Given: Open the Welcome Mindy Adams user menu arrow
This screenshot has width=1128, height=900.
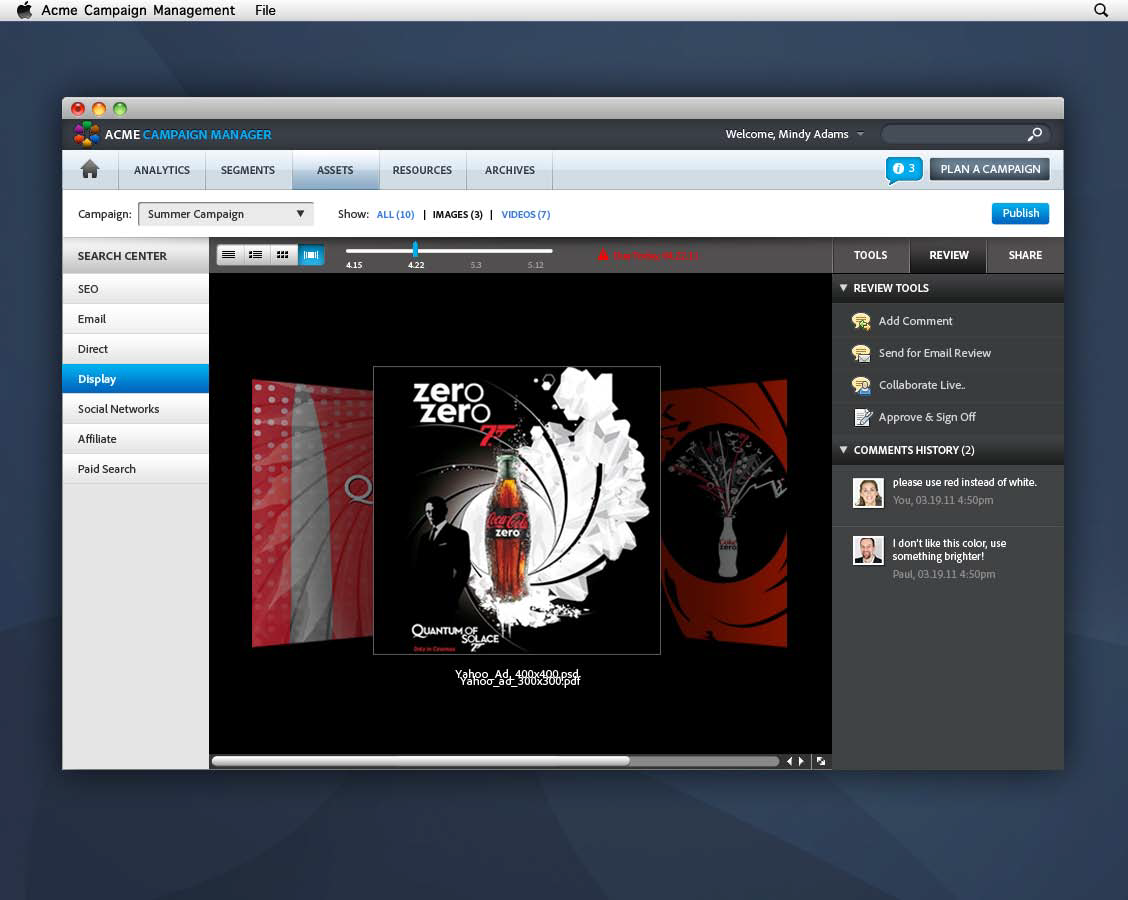Looking at the screenshot, I should pos(860,134).
